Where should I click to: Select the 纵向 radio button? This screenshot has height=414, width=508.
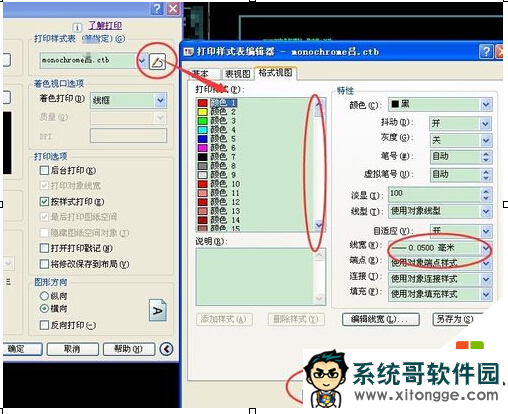click(x=44, y=296)
